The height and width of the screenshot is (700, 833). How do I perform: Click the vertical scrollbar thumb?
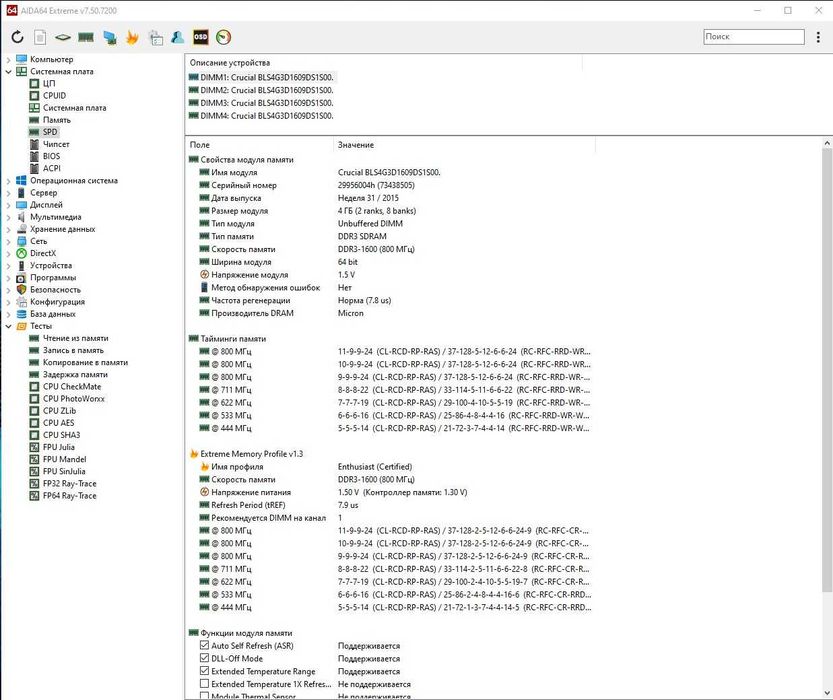(x=827, y=370)
